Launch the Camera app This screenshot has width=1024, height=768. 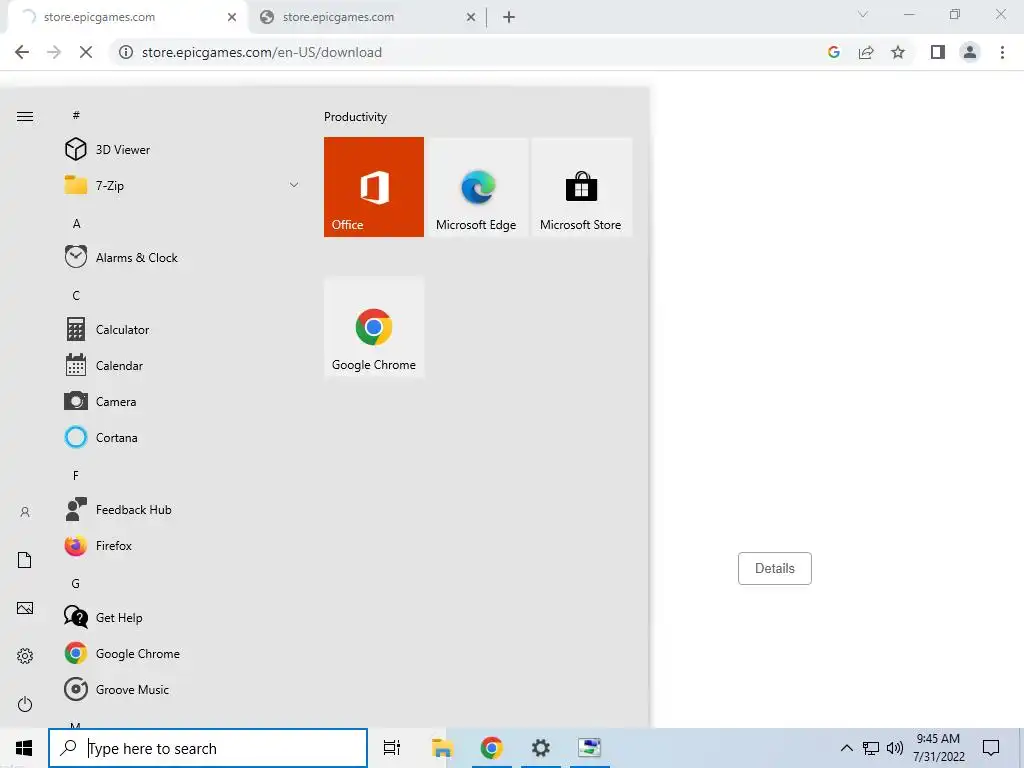(x=183, y=402)
